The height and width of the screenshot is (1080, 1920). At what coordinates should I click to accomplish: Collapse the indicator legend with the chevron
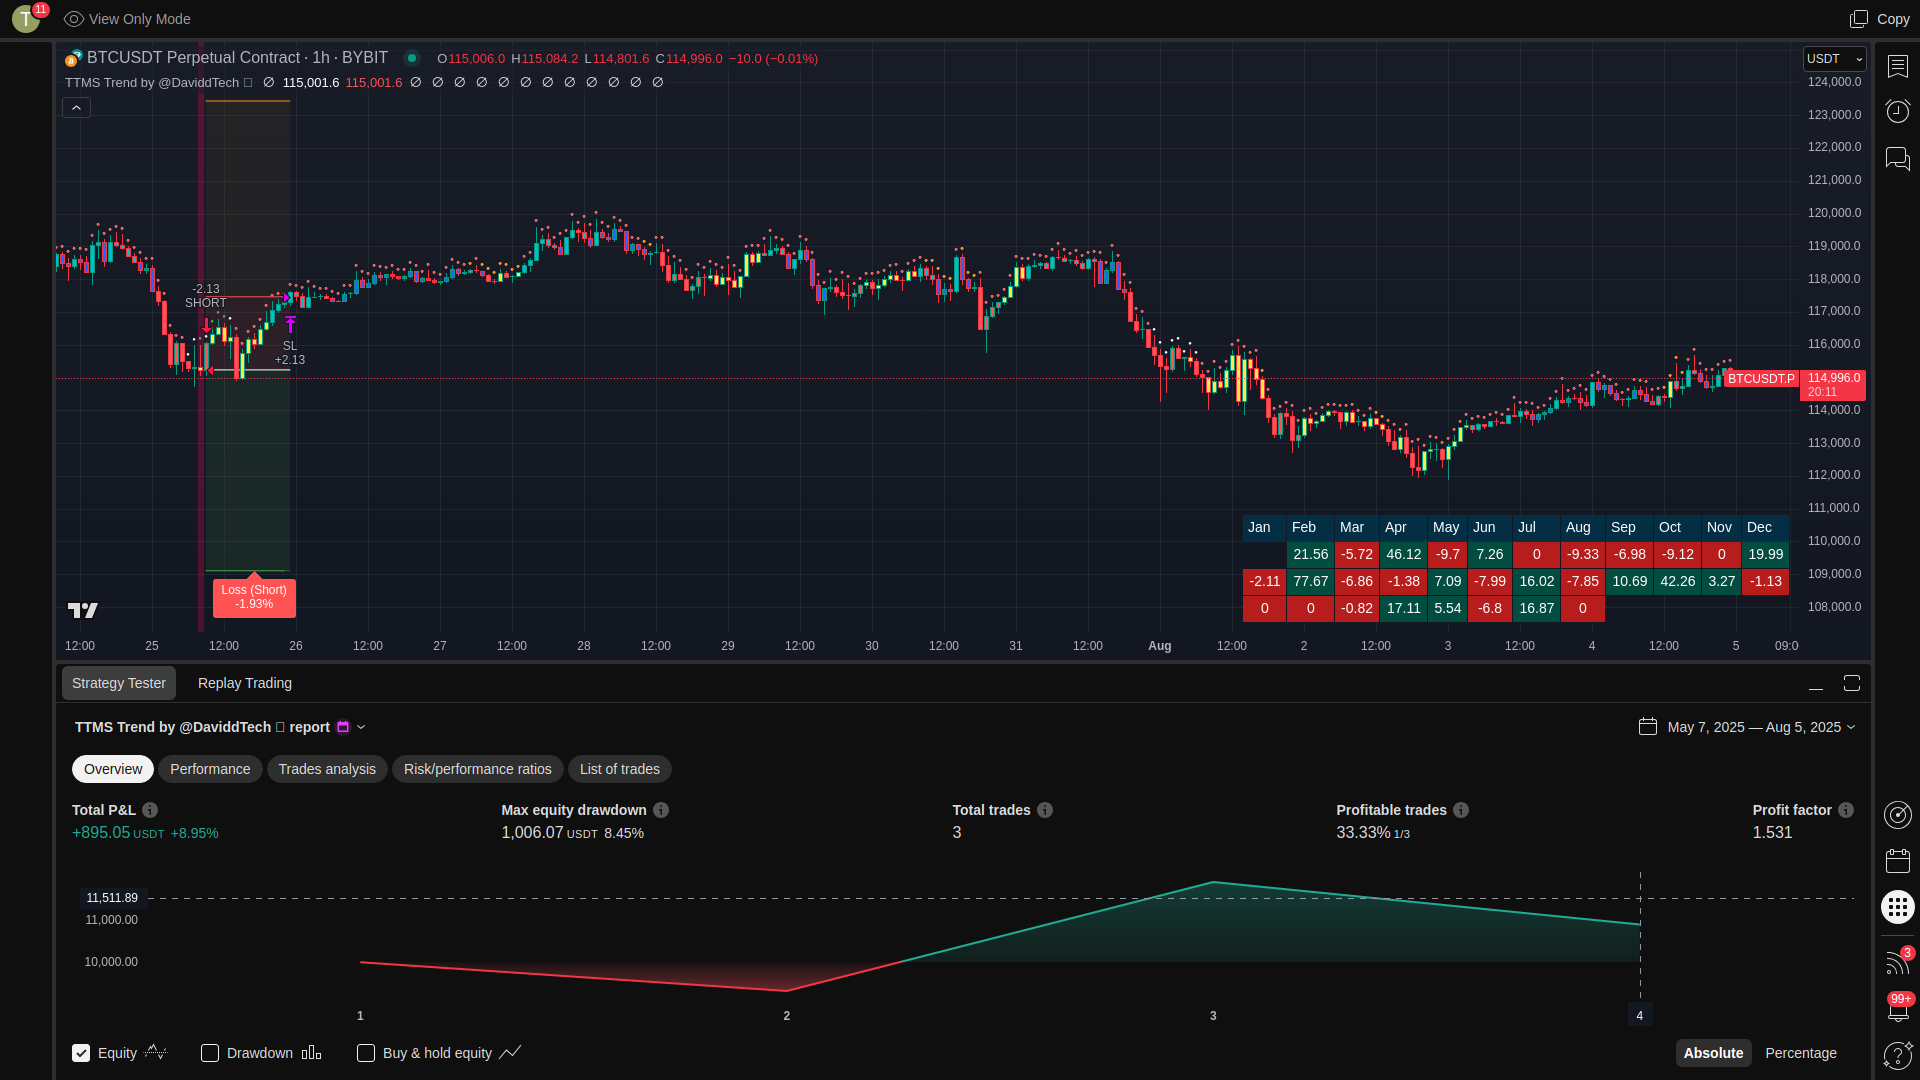click(x=77, y=107)
